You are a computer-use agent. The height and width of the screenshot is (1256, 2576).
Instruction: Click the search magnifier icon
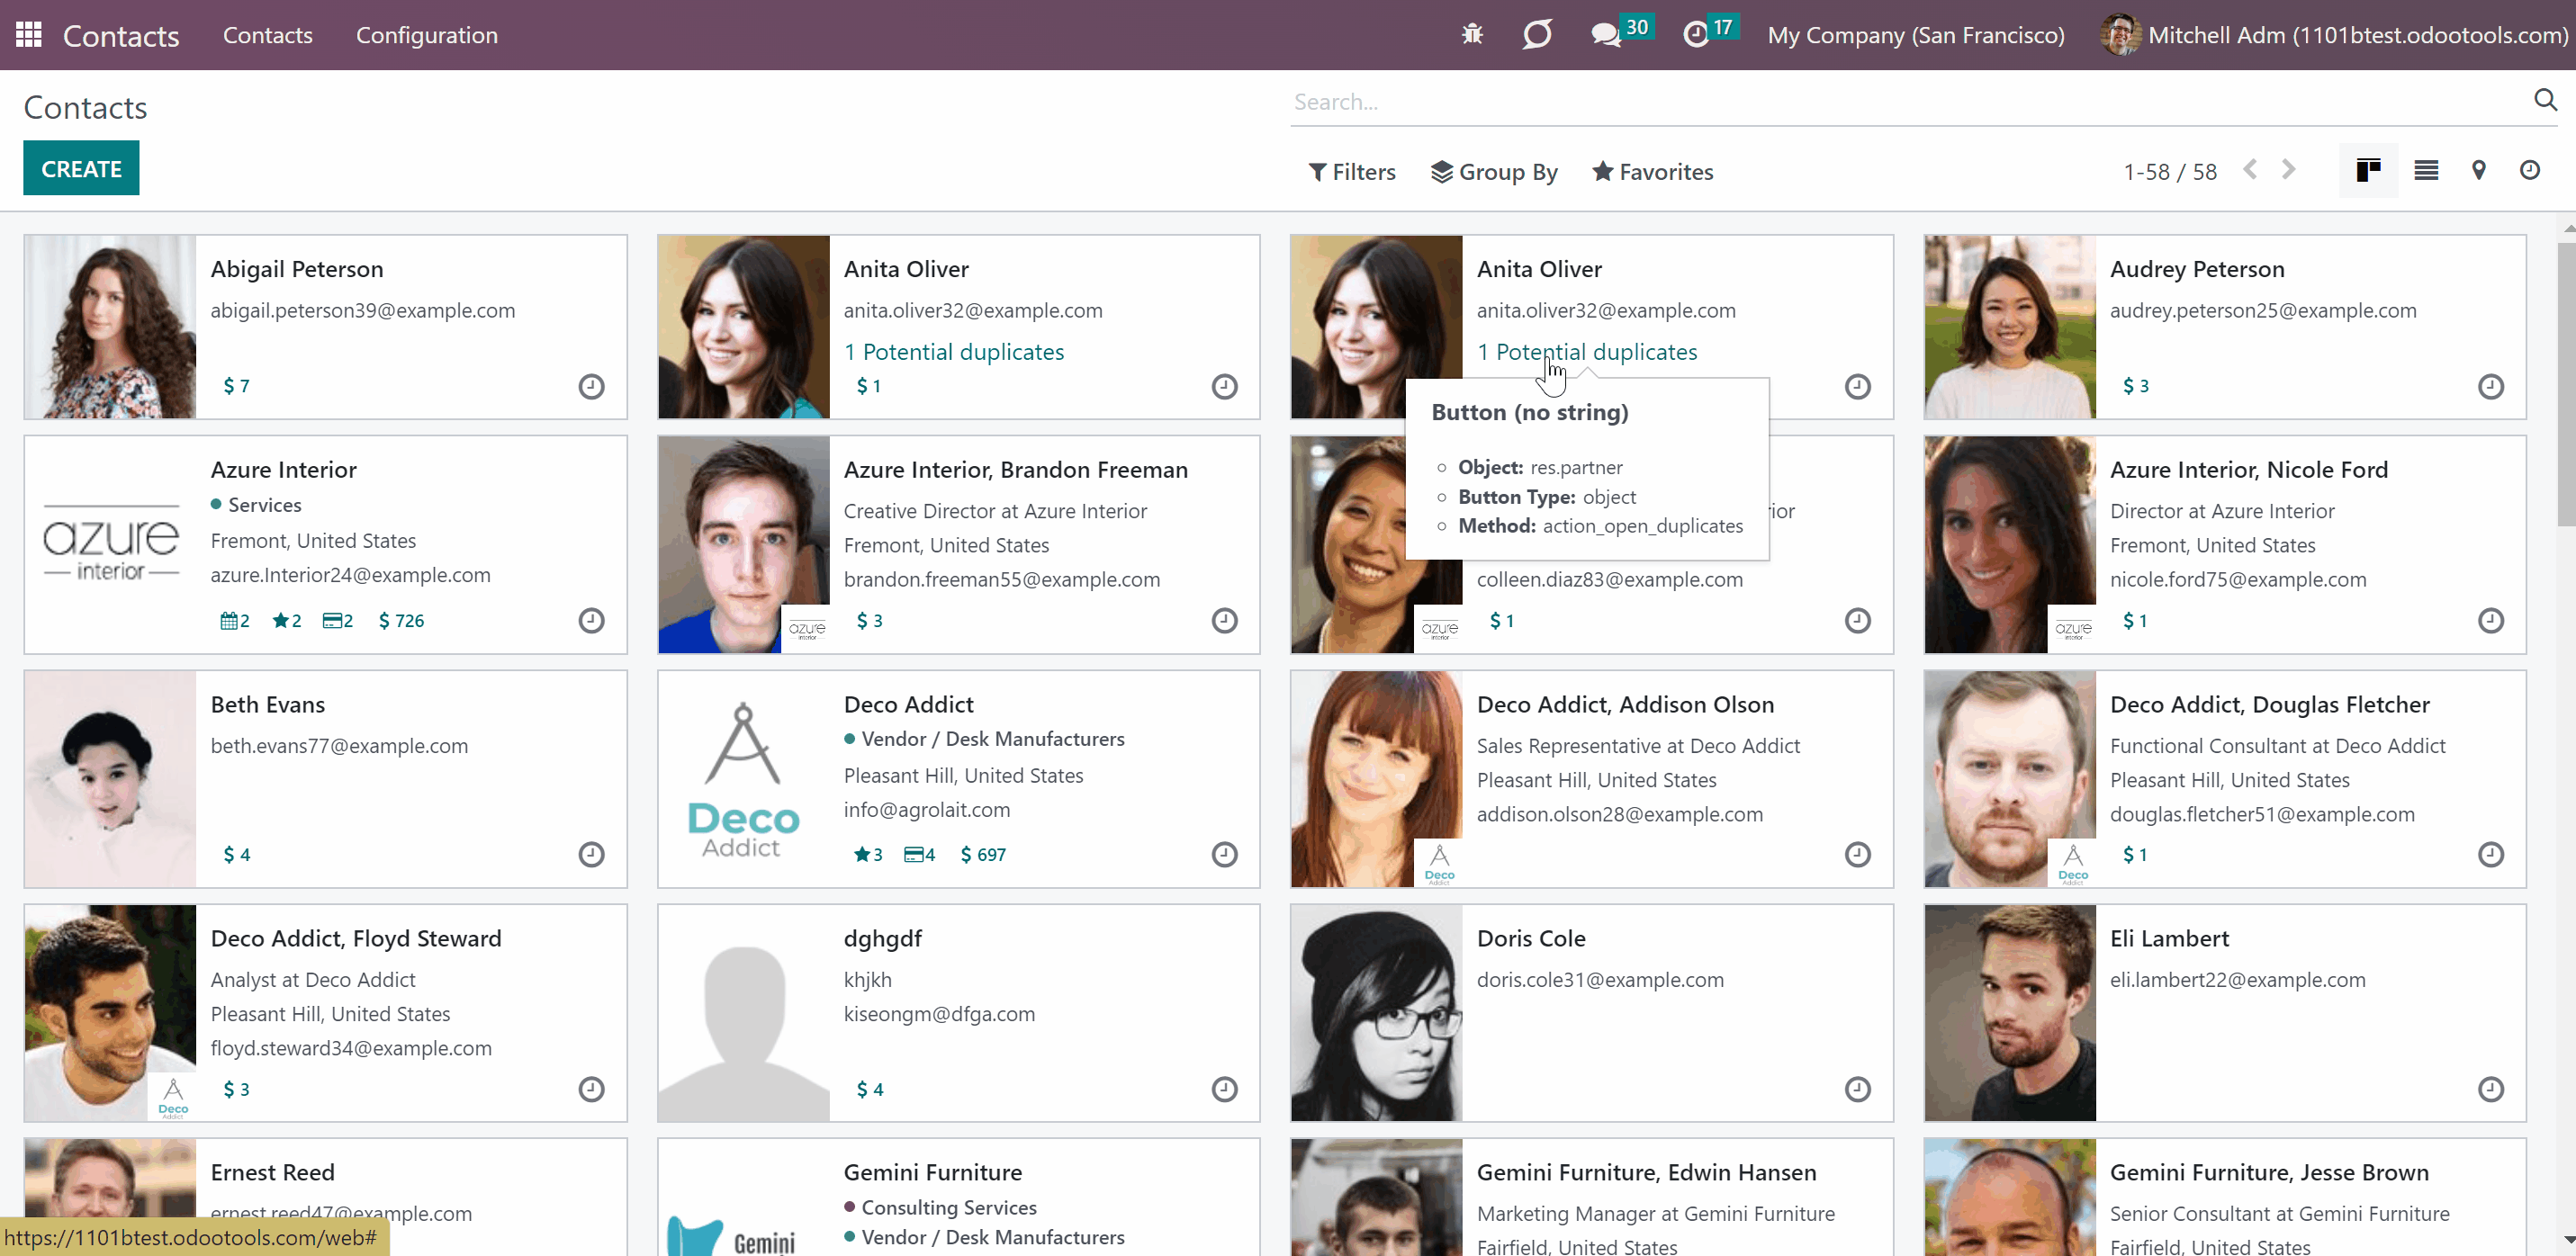[2545, 100]
